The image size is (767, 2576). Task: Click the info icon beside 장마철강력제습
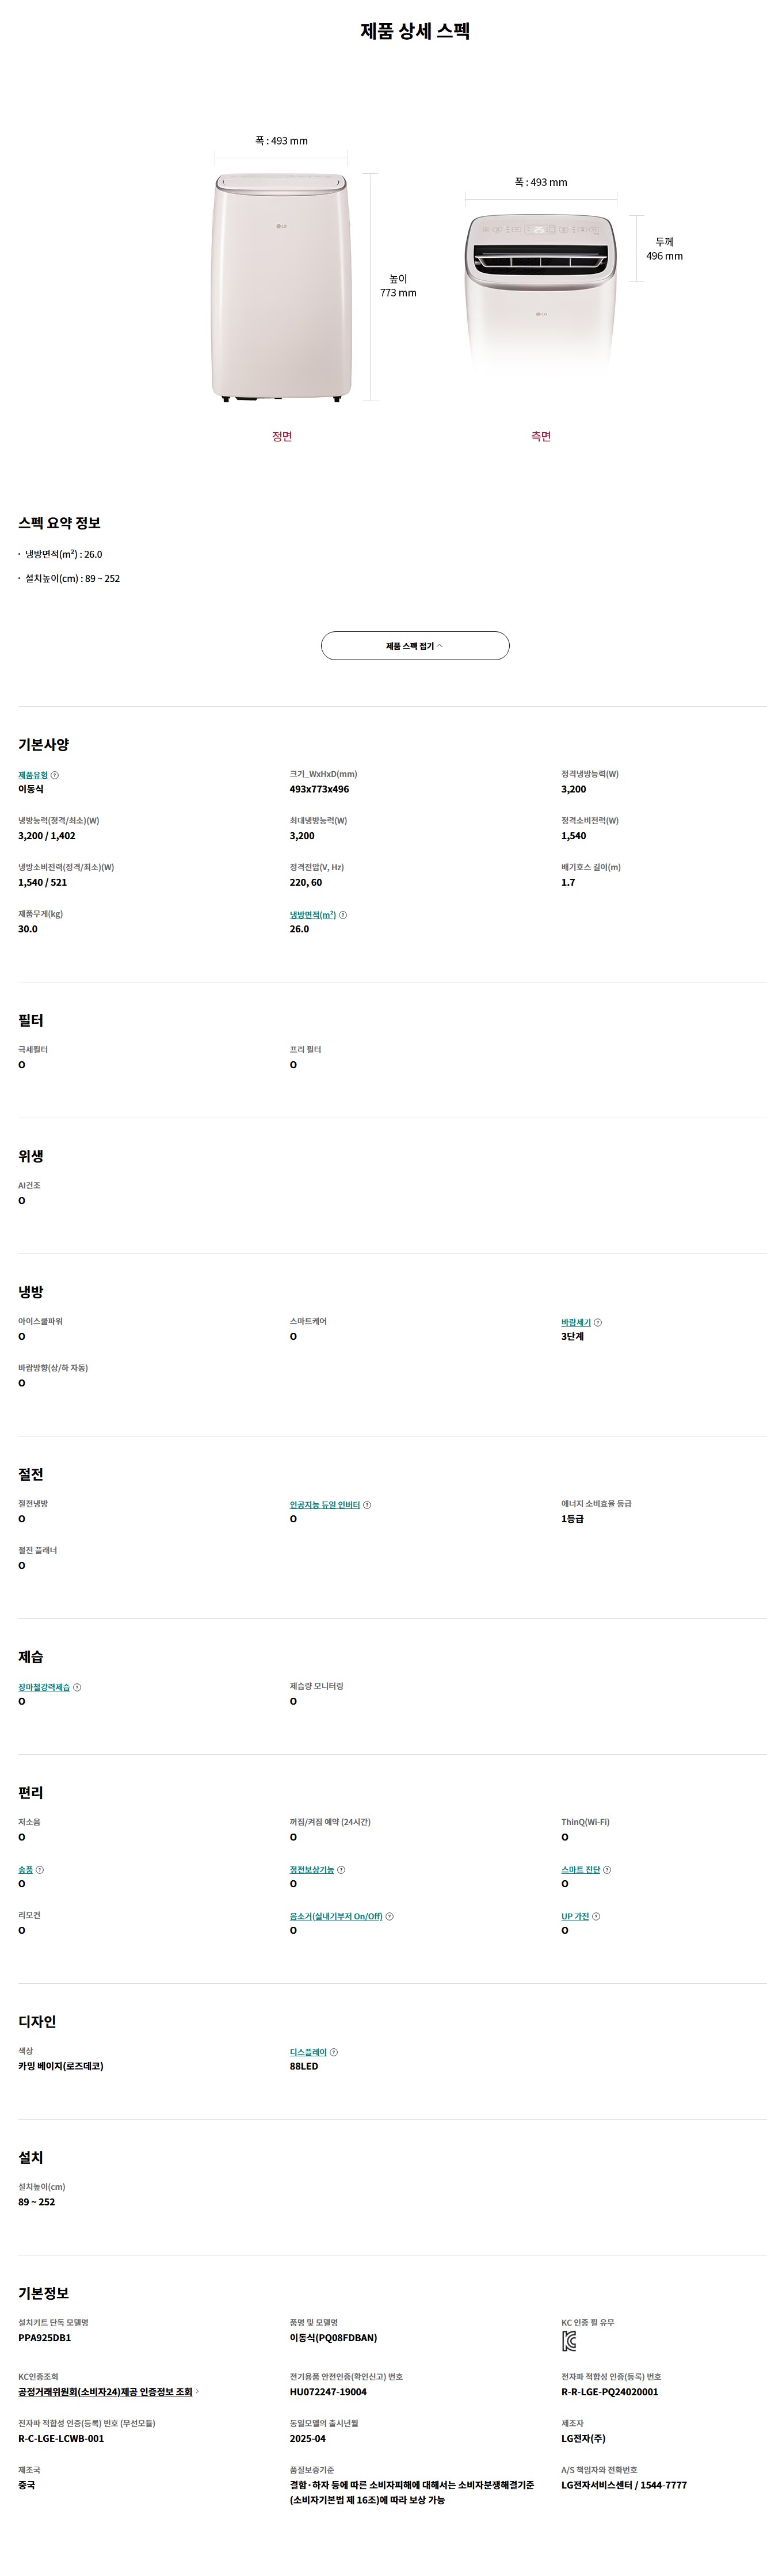(78, 1687)
